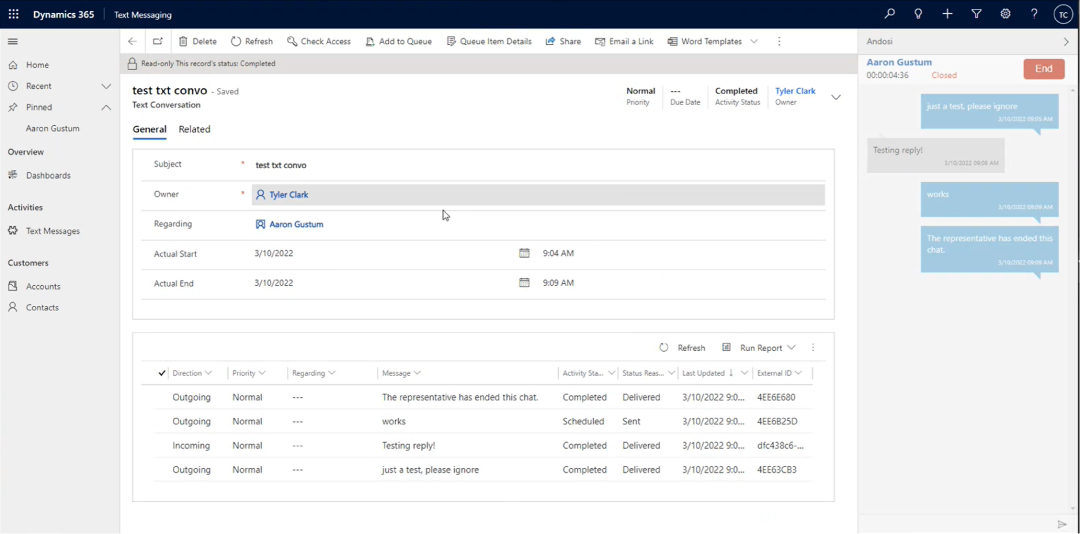Open Text Messages in the sidebar
The height and width of the screenshot is (534, 1080).
point(53,231)
